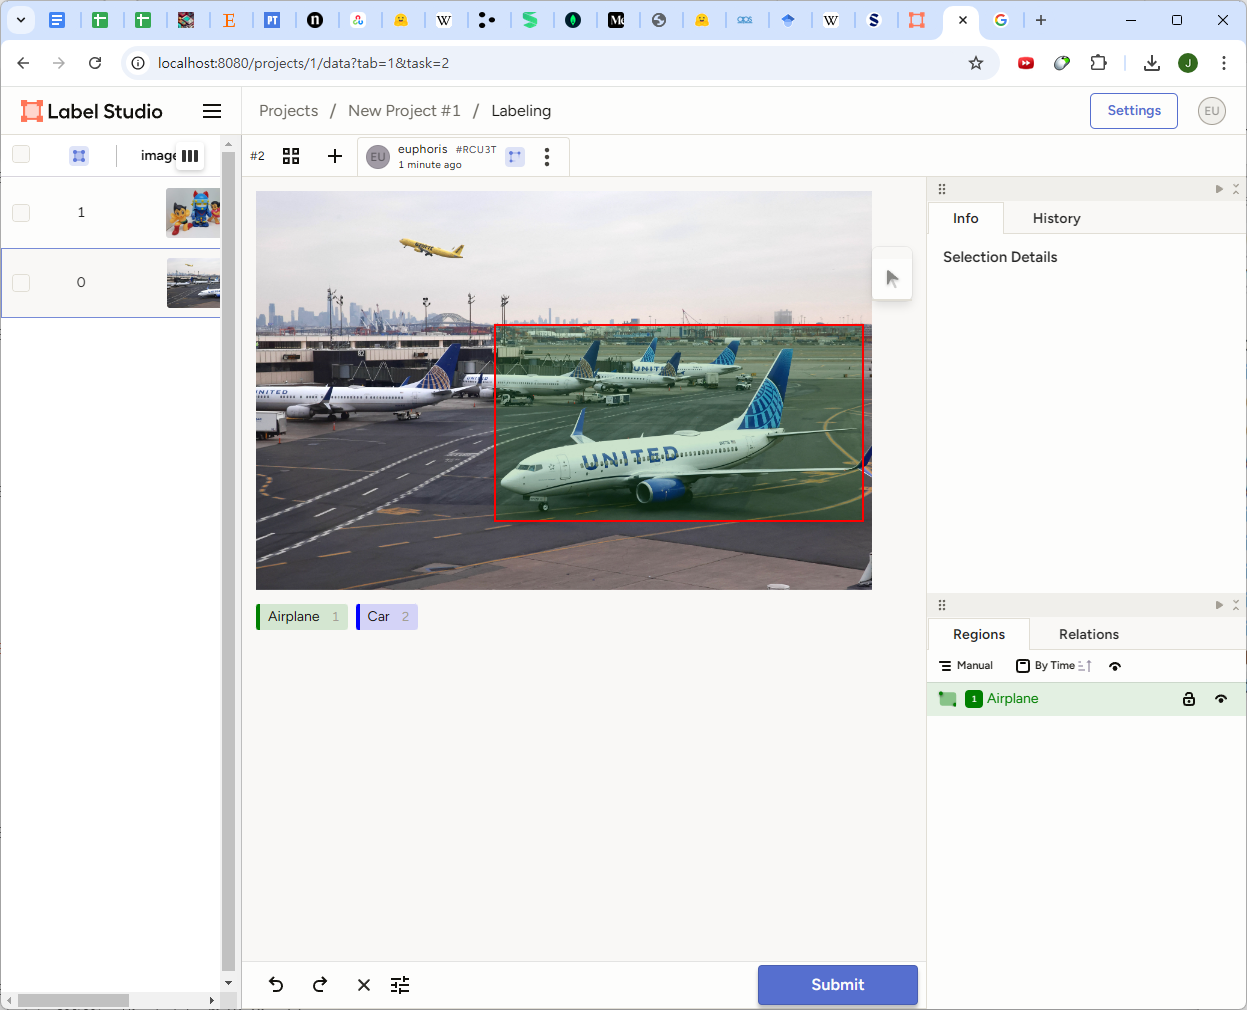Collapse the Info panel using its arrows icon
The width and height of the screenshot is (1247, 1010).
point(1236,189)
